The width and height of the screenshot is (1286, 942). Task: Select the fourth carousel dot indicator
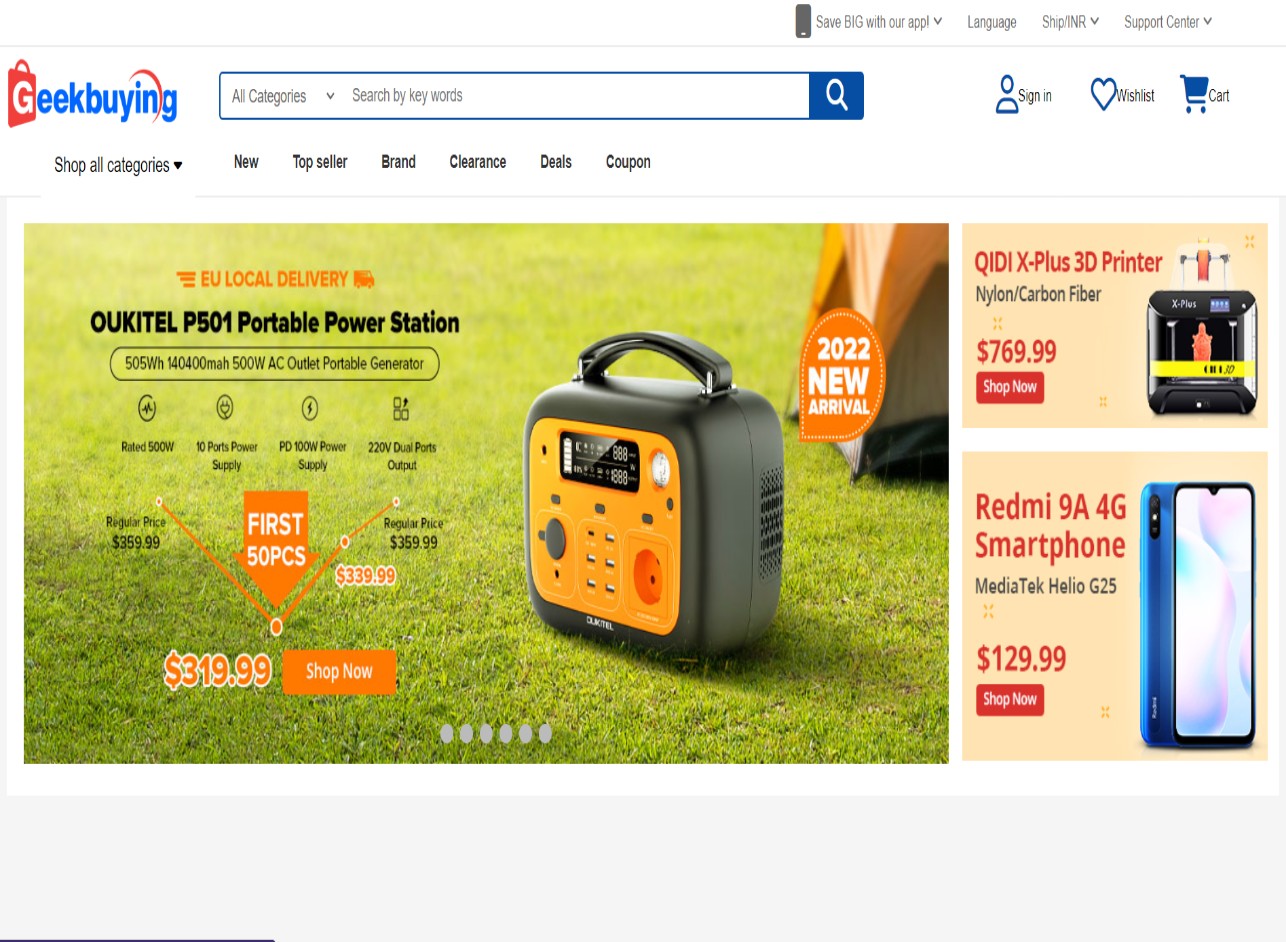pos(506,733)
